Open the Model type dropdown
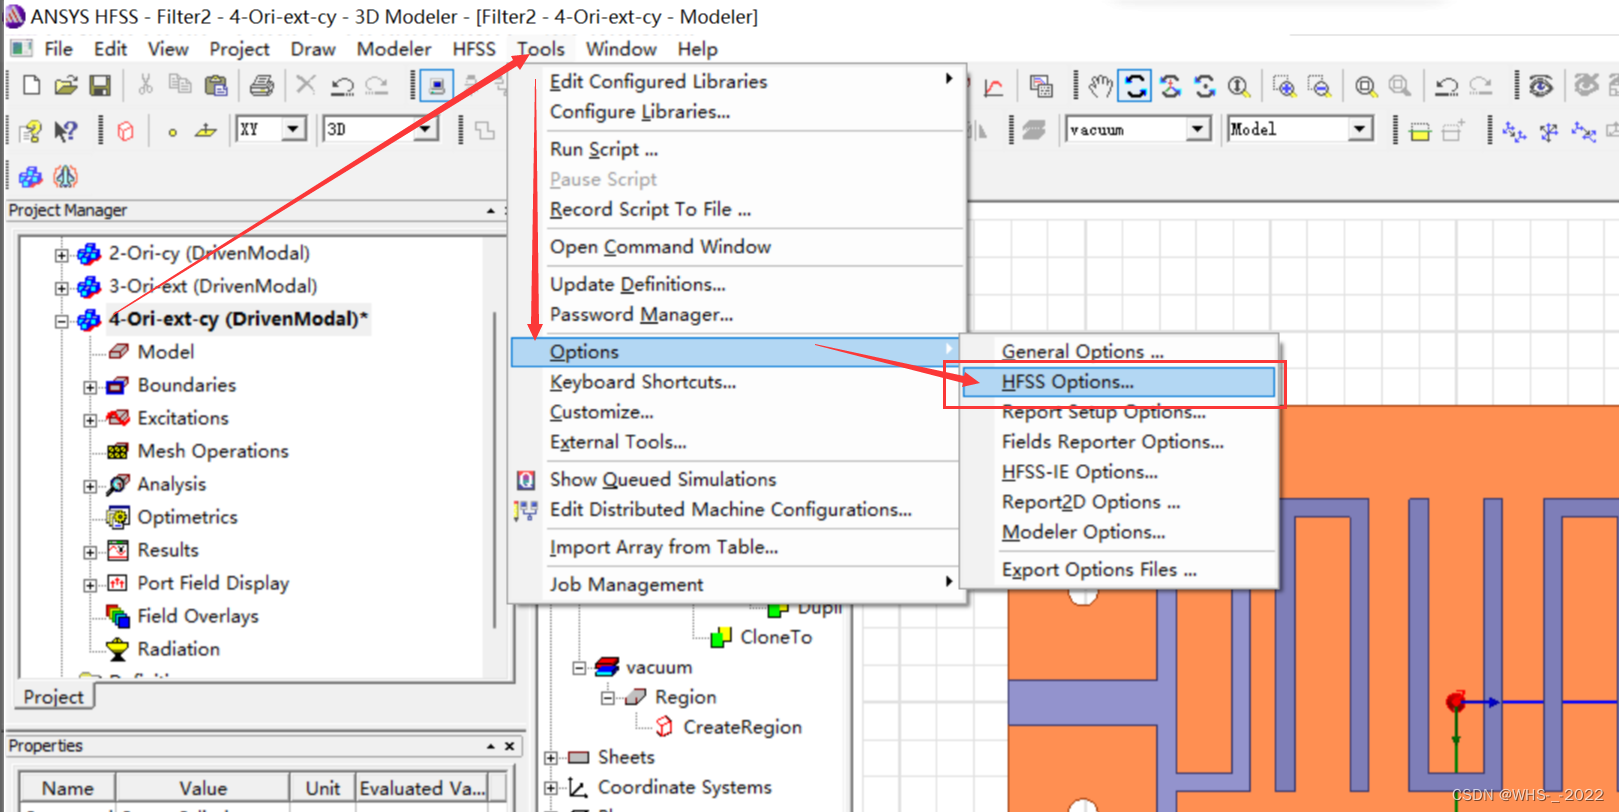 click(1358, 129)
